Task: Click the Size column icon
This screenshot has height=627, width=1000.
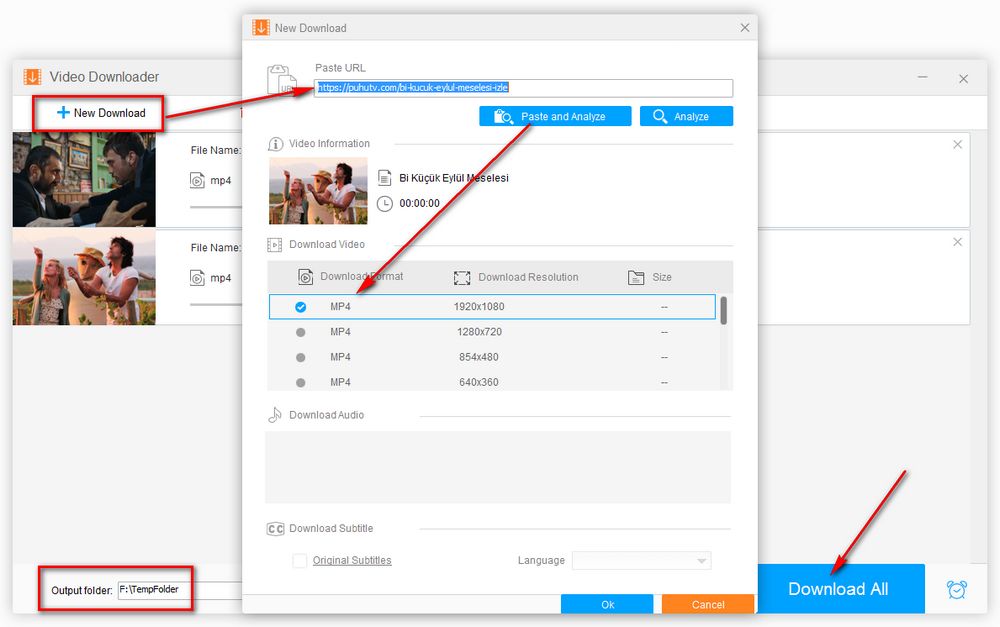Action: tap(636, 277)
